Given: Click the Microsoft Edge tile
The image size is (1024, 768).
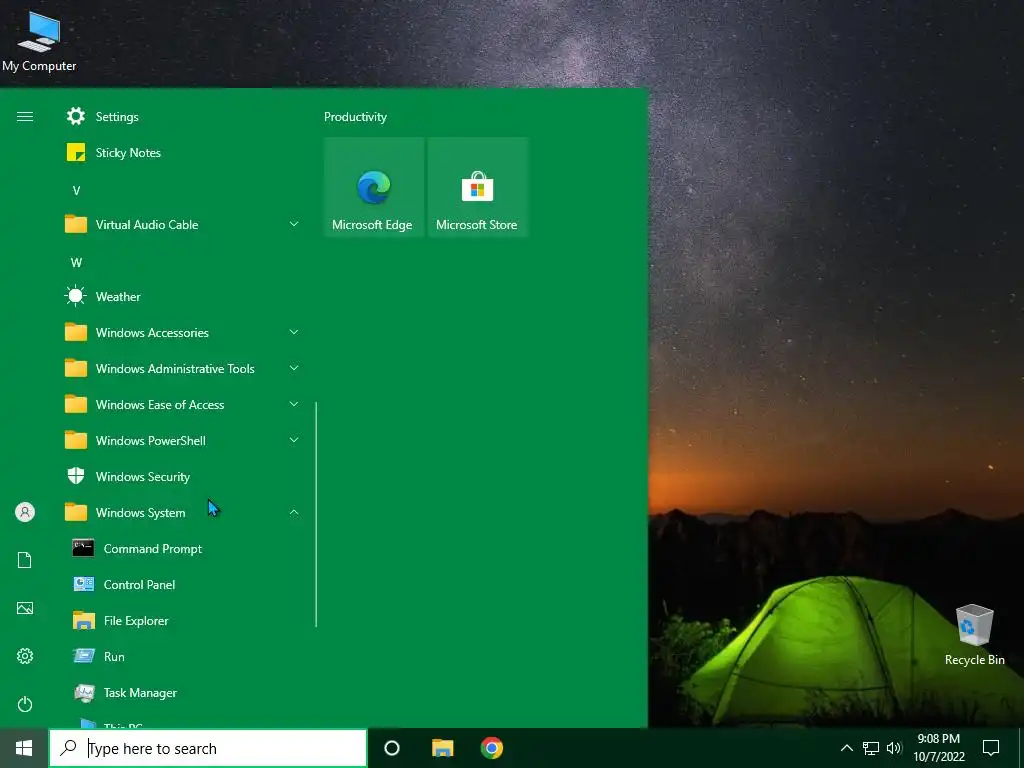Looking at the screenshot, I should tap(374, 187).
